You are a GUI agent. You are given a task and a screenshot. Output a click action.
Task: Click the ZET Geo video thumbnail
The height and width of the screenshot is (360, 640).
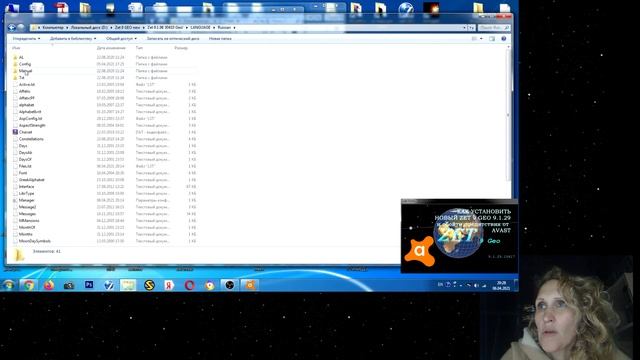coord(460,236)
